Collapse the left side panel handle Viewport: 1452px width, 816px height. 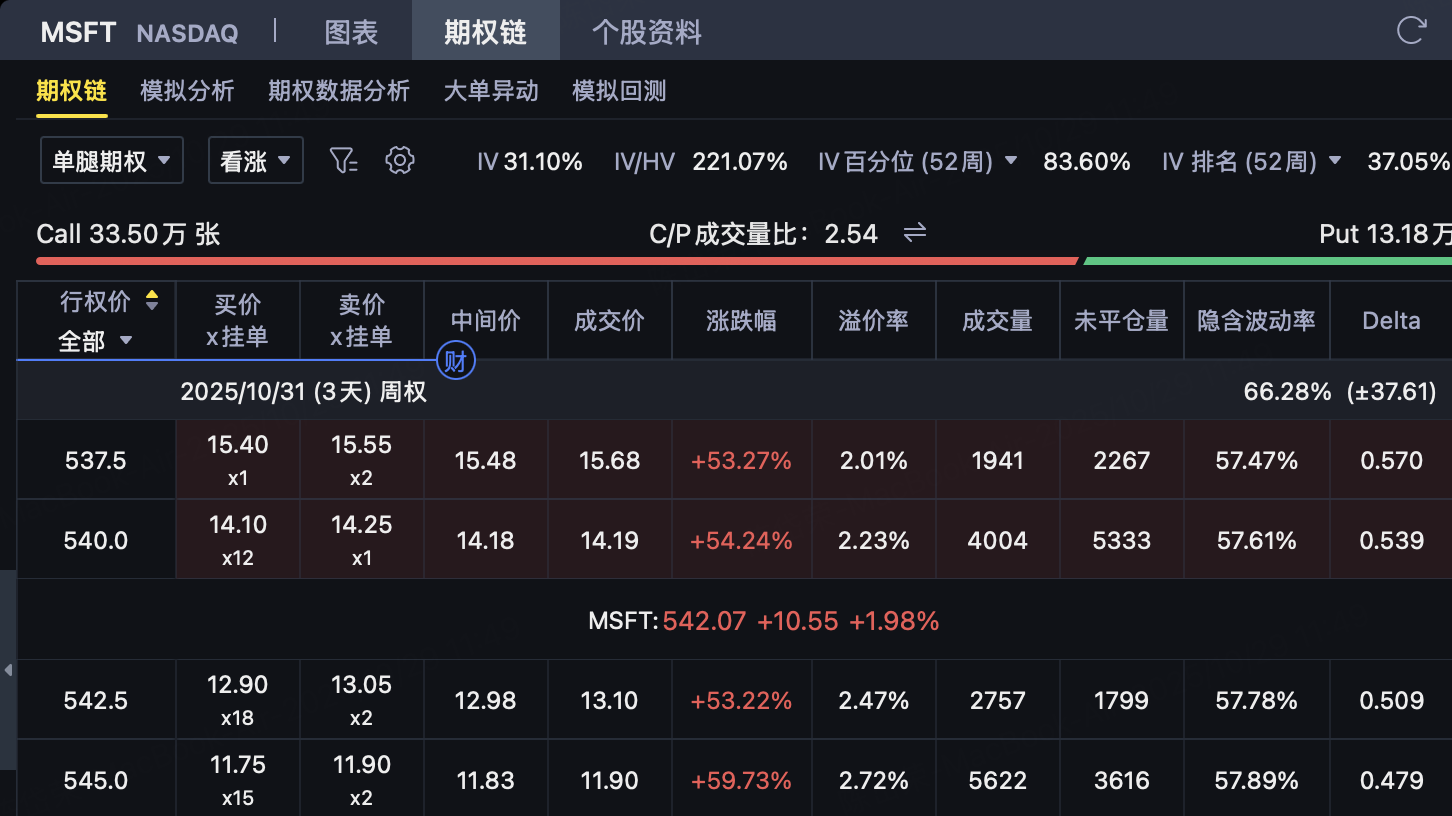click(8, 669)
